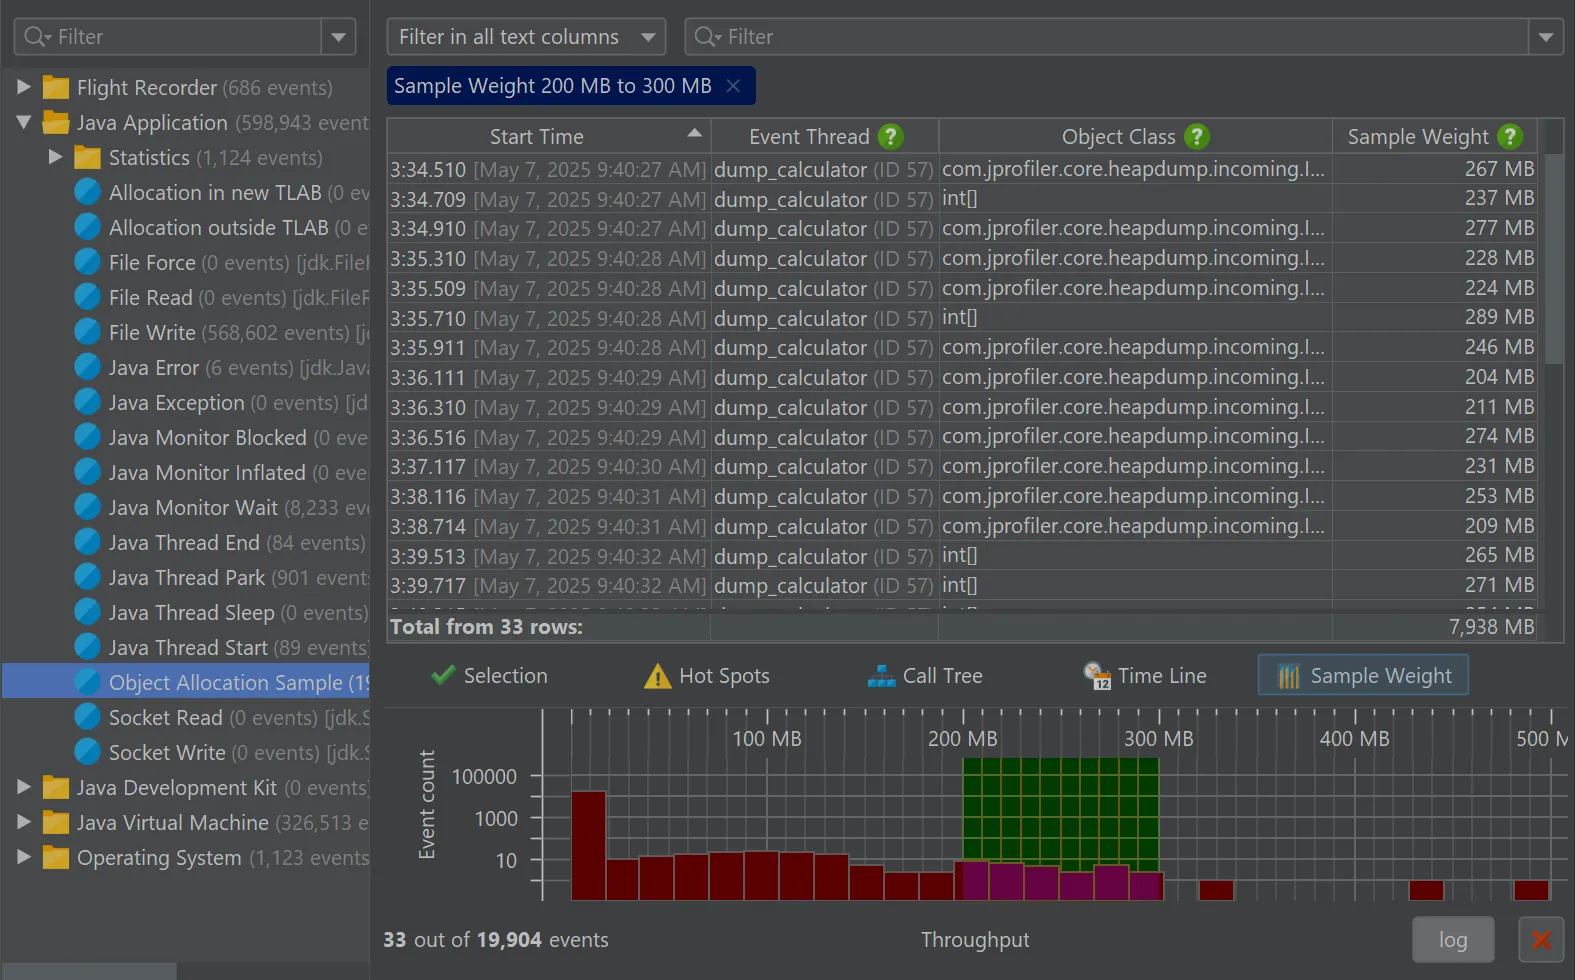Click the Java Error event type icon

88,367
